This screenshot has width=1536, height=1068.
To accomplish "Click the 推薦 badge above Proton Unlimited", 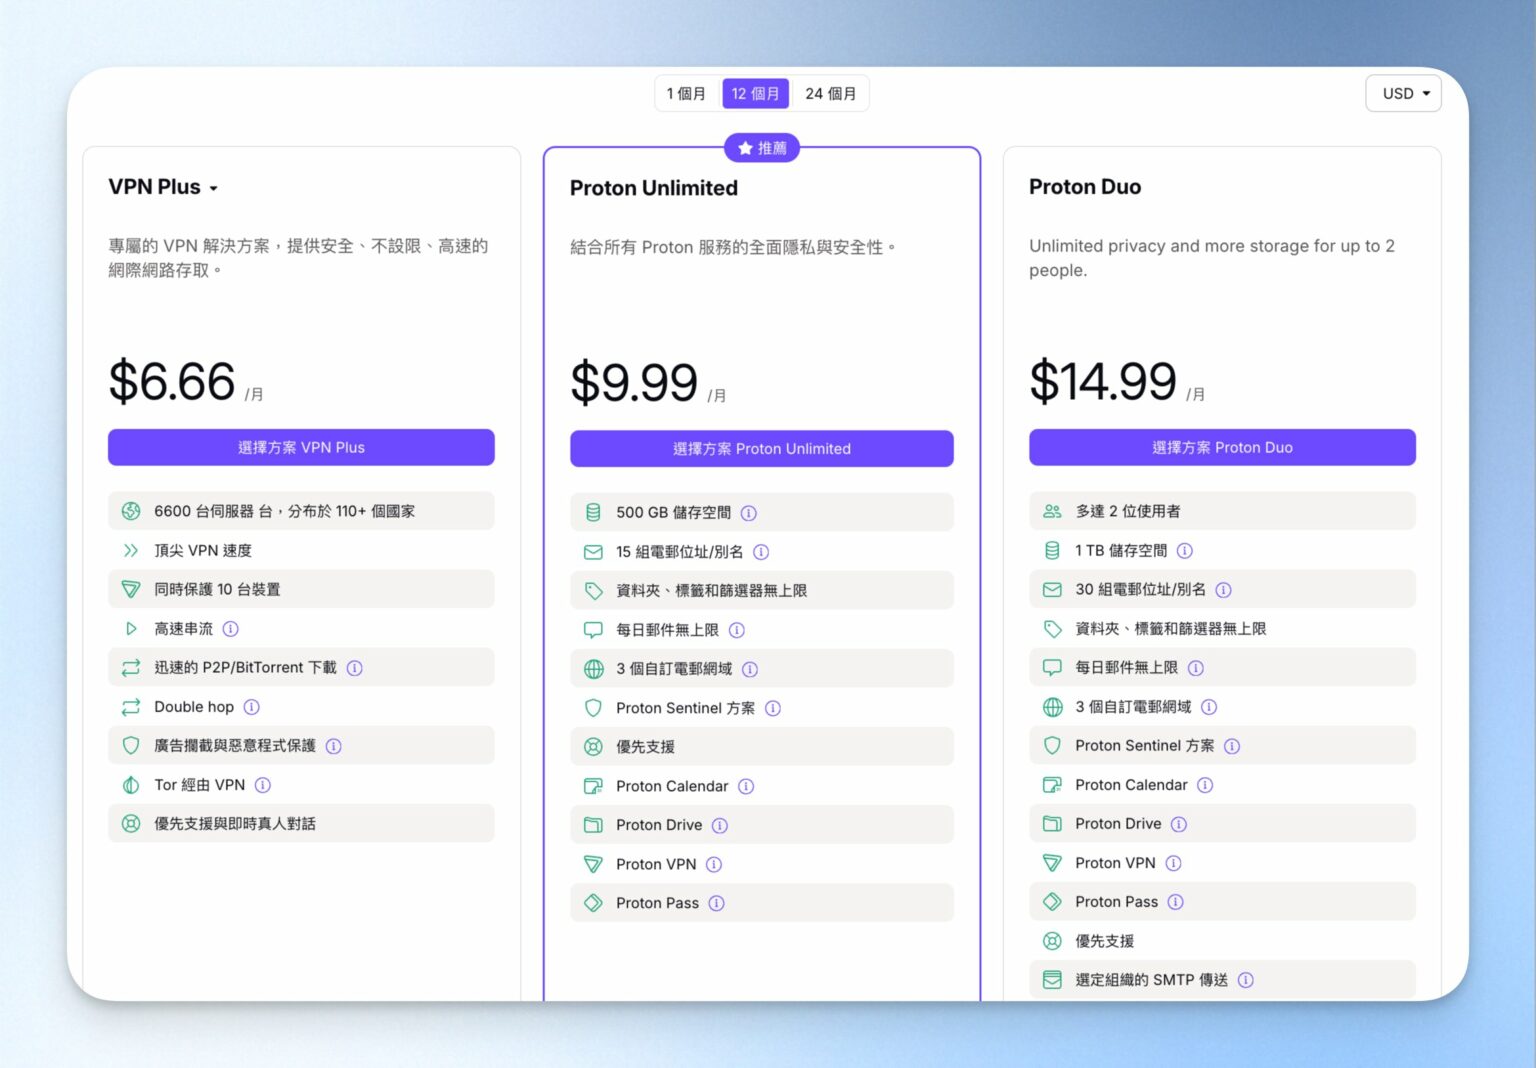I will 762,147.
